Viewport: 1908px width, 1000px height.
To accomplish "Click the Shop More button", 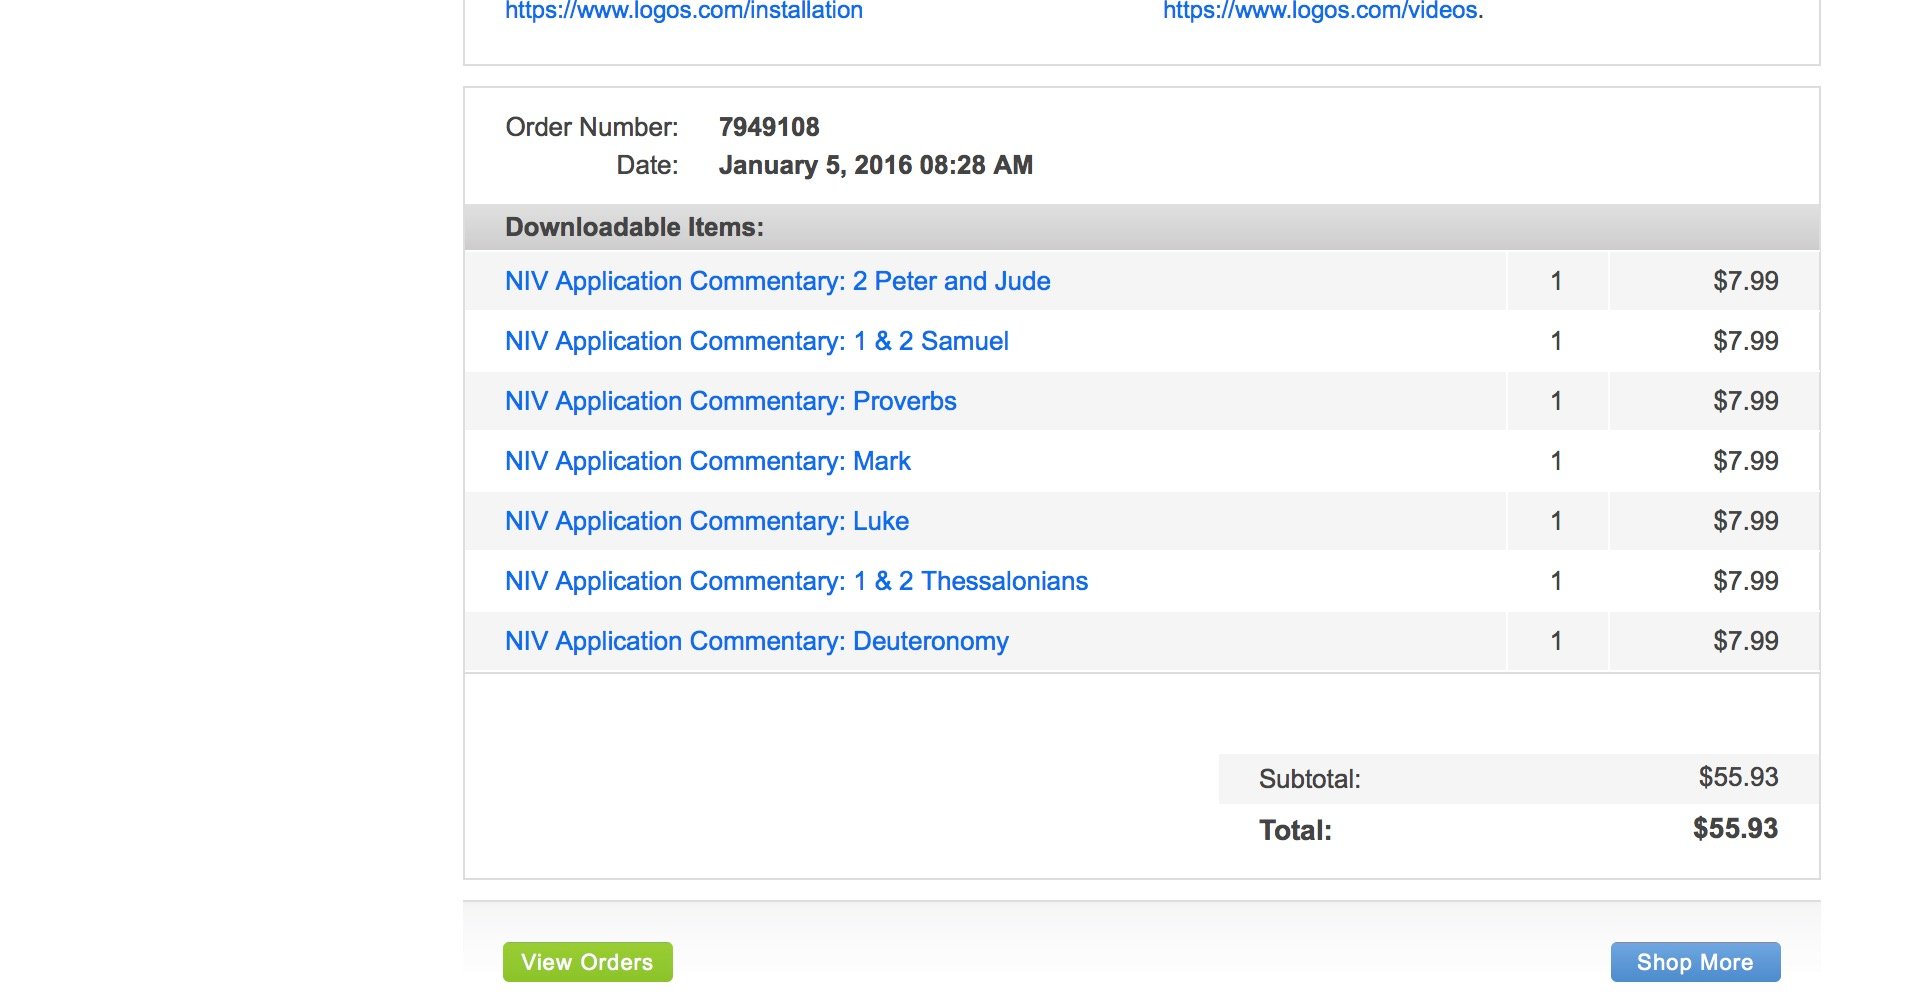I will click(1695, 962).
